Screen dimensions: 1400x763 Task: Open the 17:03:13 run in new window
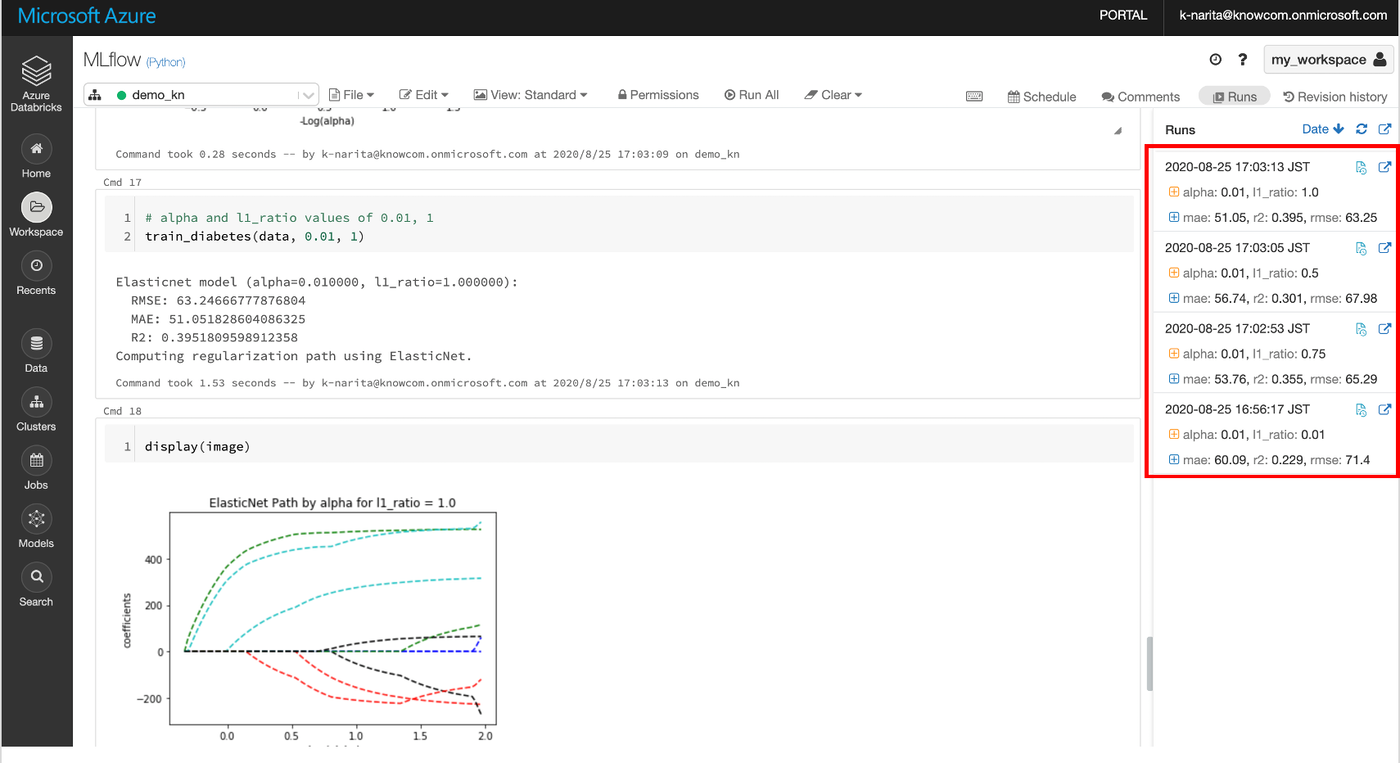[x=1385, y=167]
